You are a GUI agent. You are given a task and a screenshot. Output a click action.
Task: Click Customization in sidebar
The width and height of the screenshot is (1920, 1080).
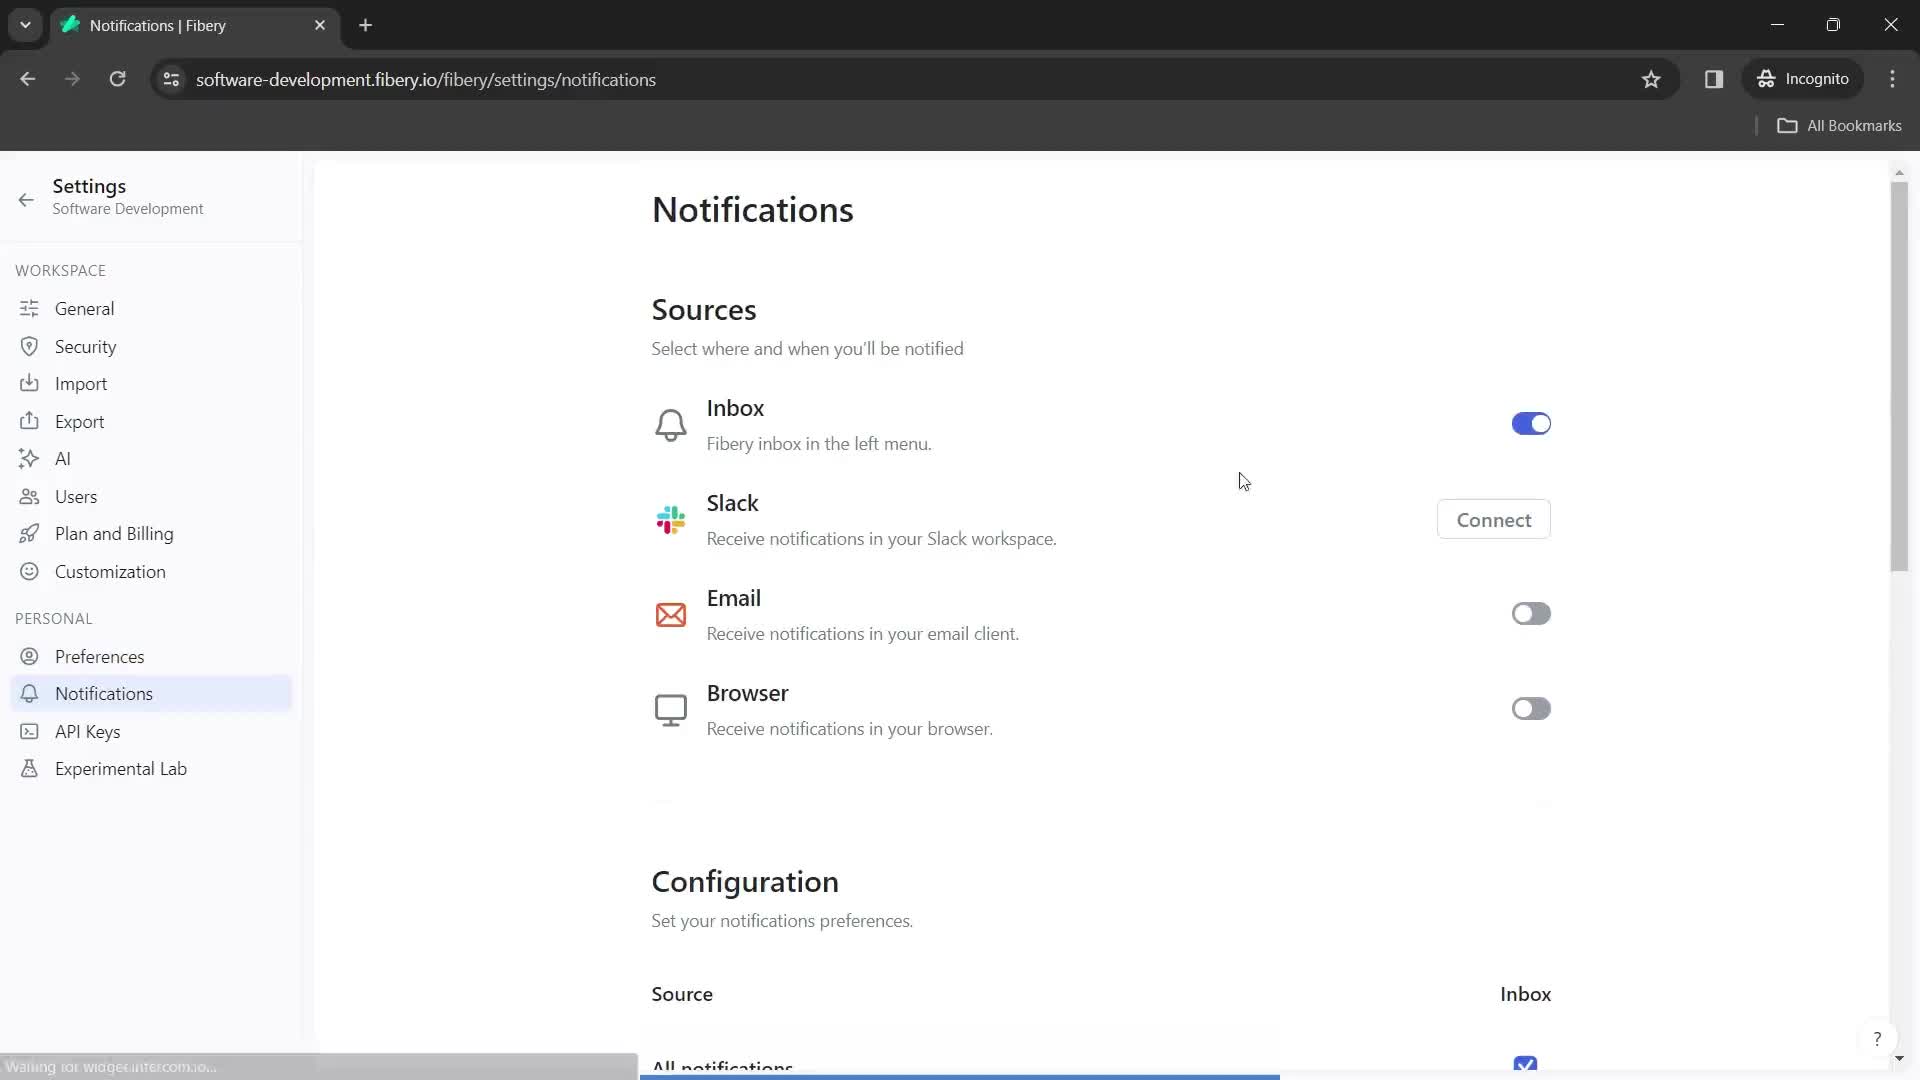click(109, 571)
